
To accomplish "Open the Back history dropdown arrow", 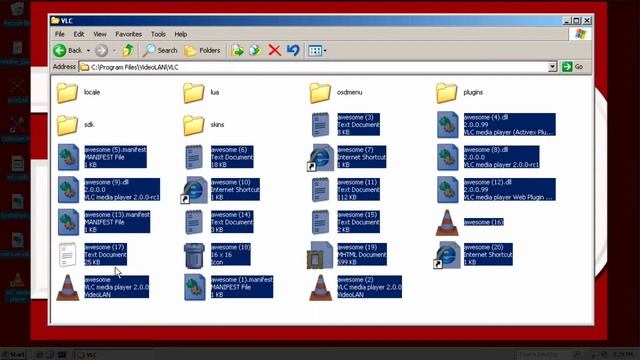I will pos(88,51).
